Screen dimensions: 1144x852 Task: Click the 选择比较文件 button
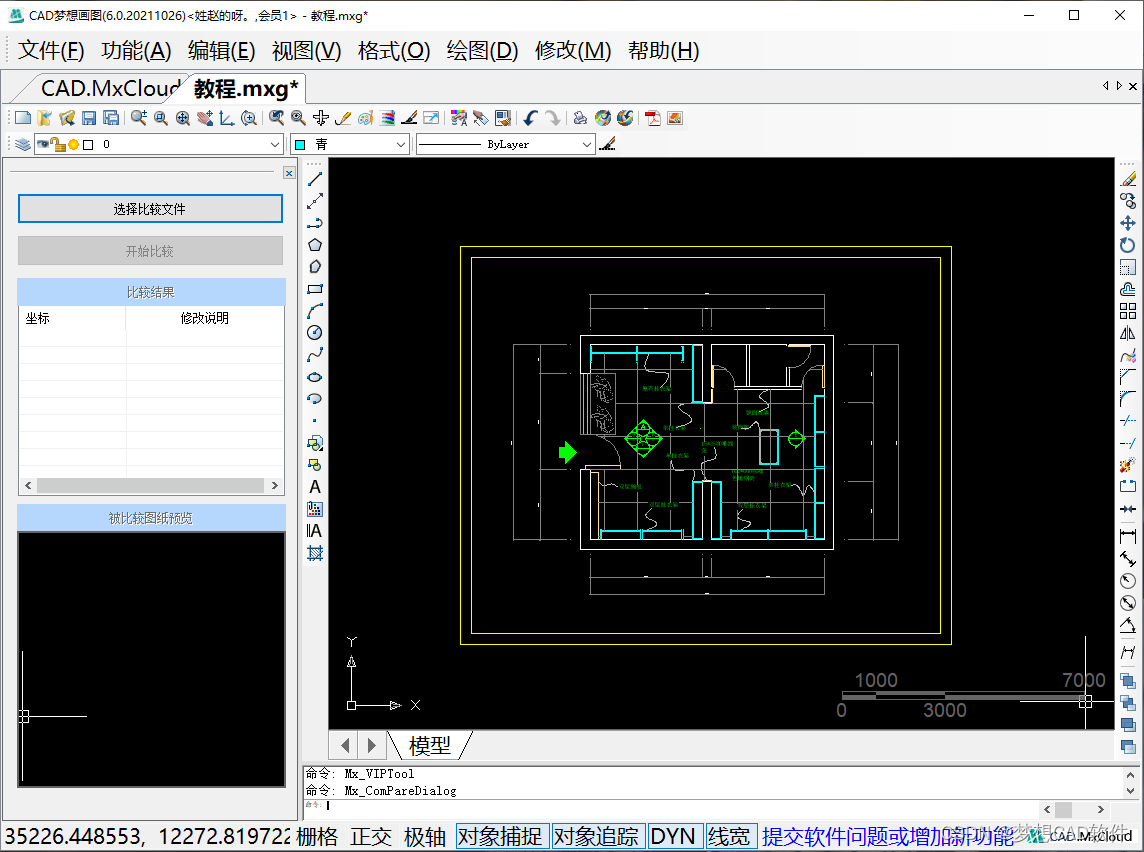tap(150, 209)
